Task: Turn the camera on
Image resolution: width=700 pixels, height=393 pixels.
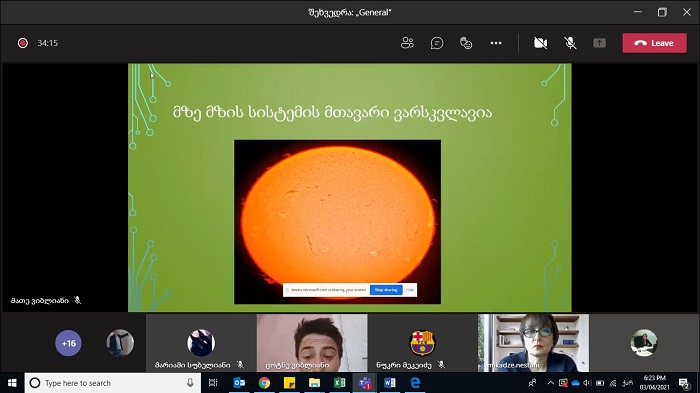Action: click(540, 43)
